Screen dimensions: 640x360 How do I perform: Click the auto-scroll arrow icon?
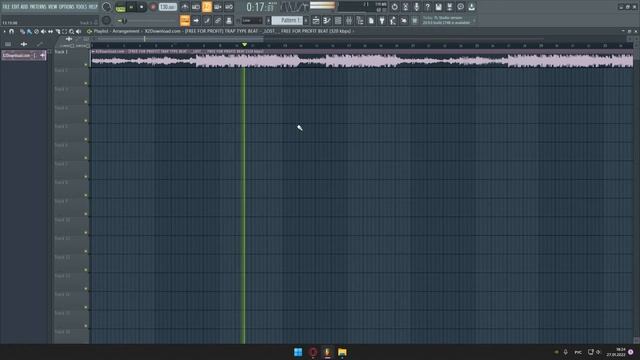[x=196, y=20]
